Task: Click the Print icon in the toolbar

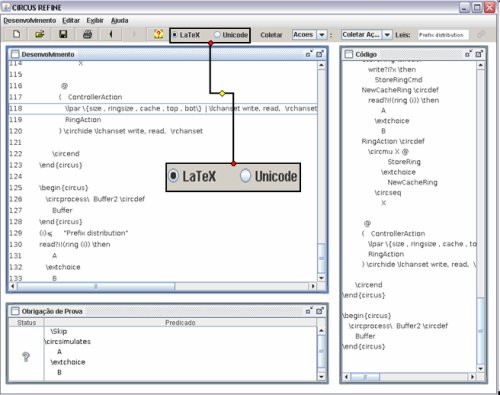Action: 87,34
